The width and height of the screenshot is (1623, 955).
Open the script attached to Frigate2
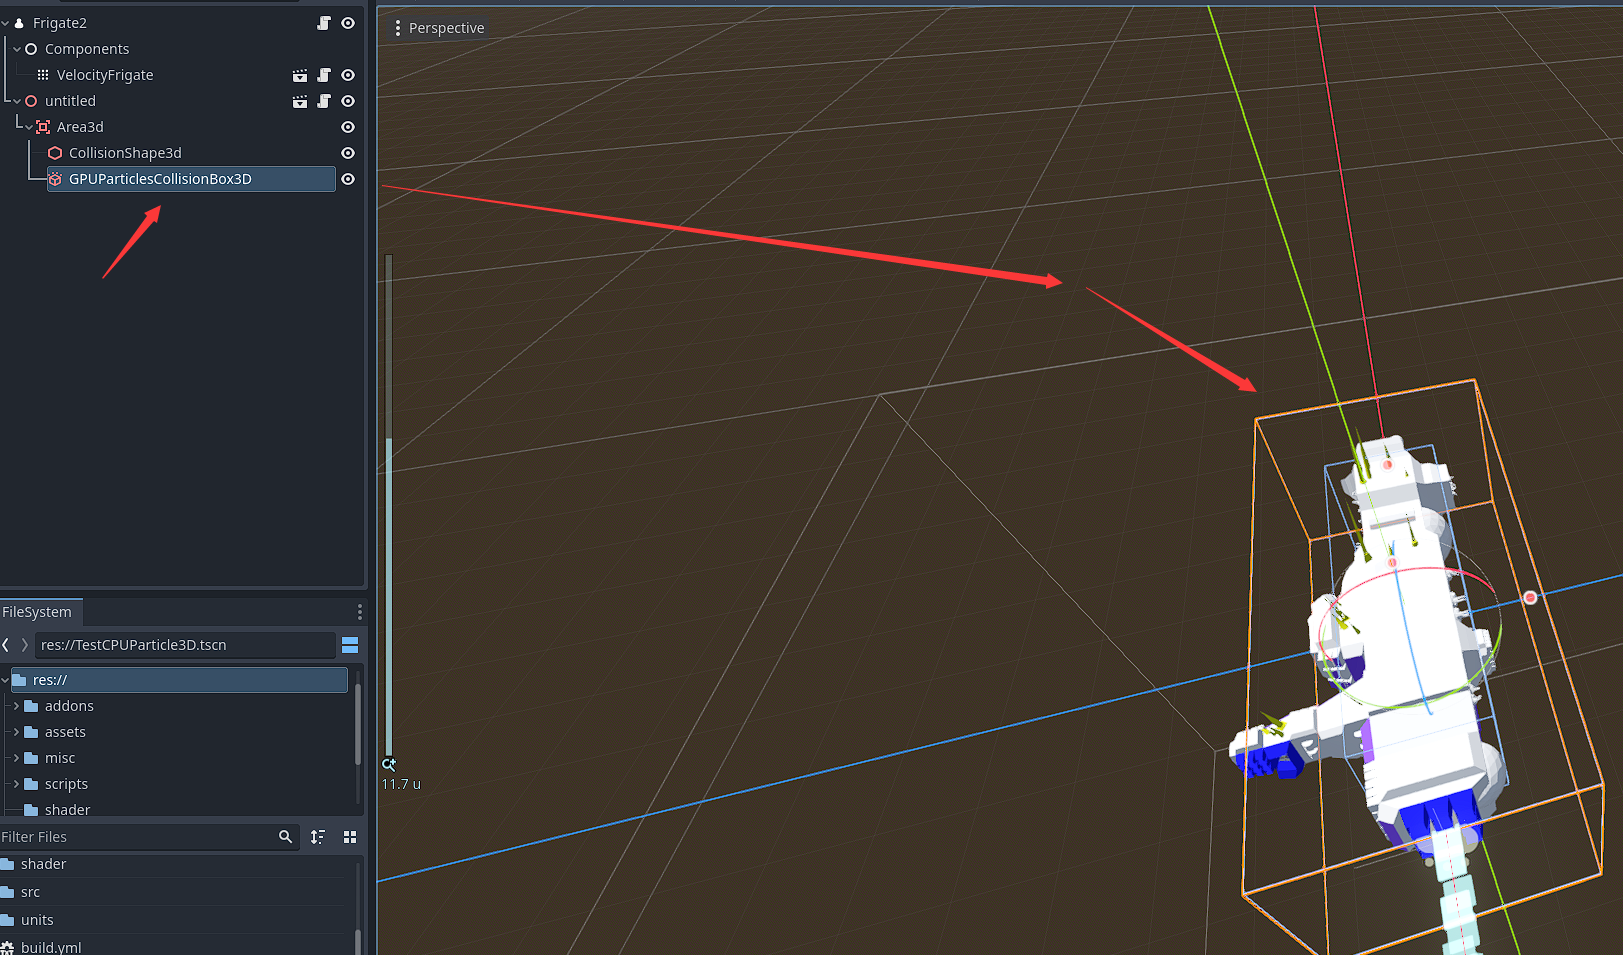324,23
